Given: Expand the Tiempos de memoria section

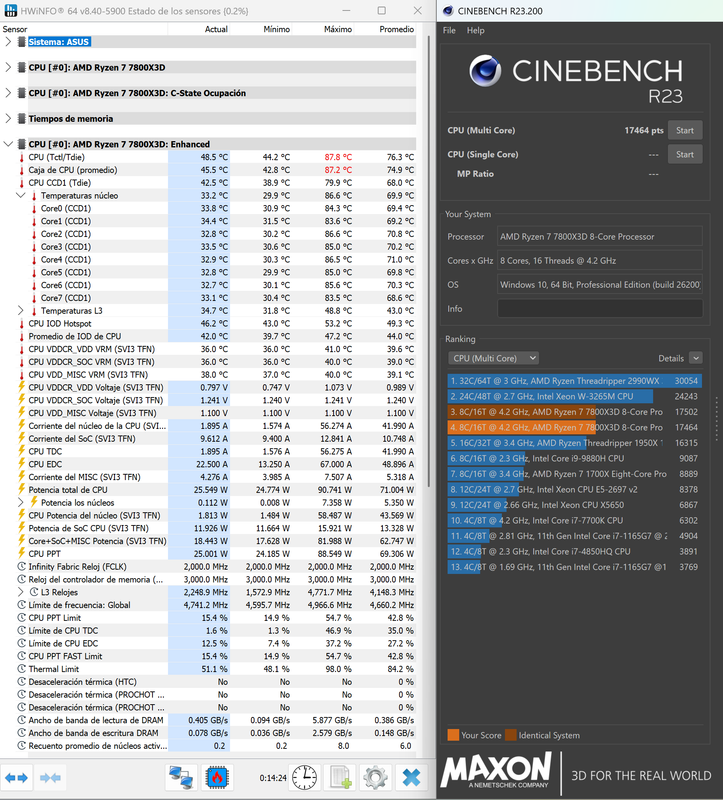Looking at the screenshot, I should 8,118.
